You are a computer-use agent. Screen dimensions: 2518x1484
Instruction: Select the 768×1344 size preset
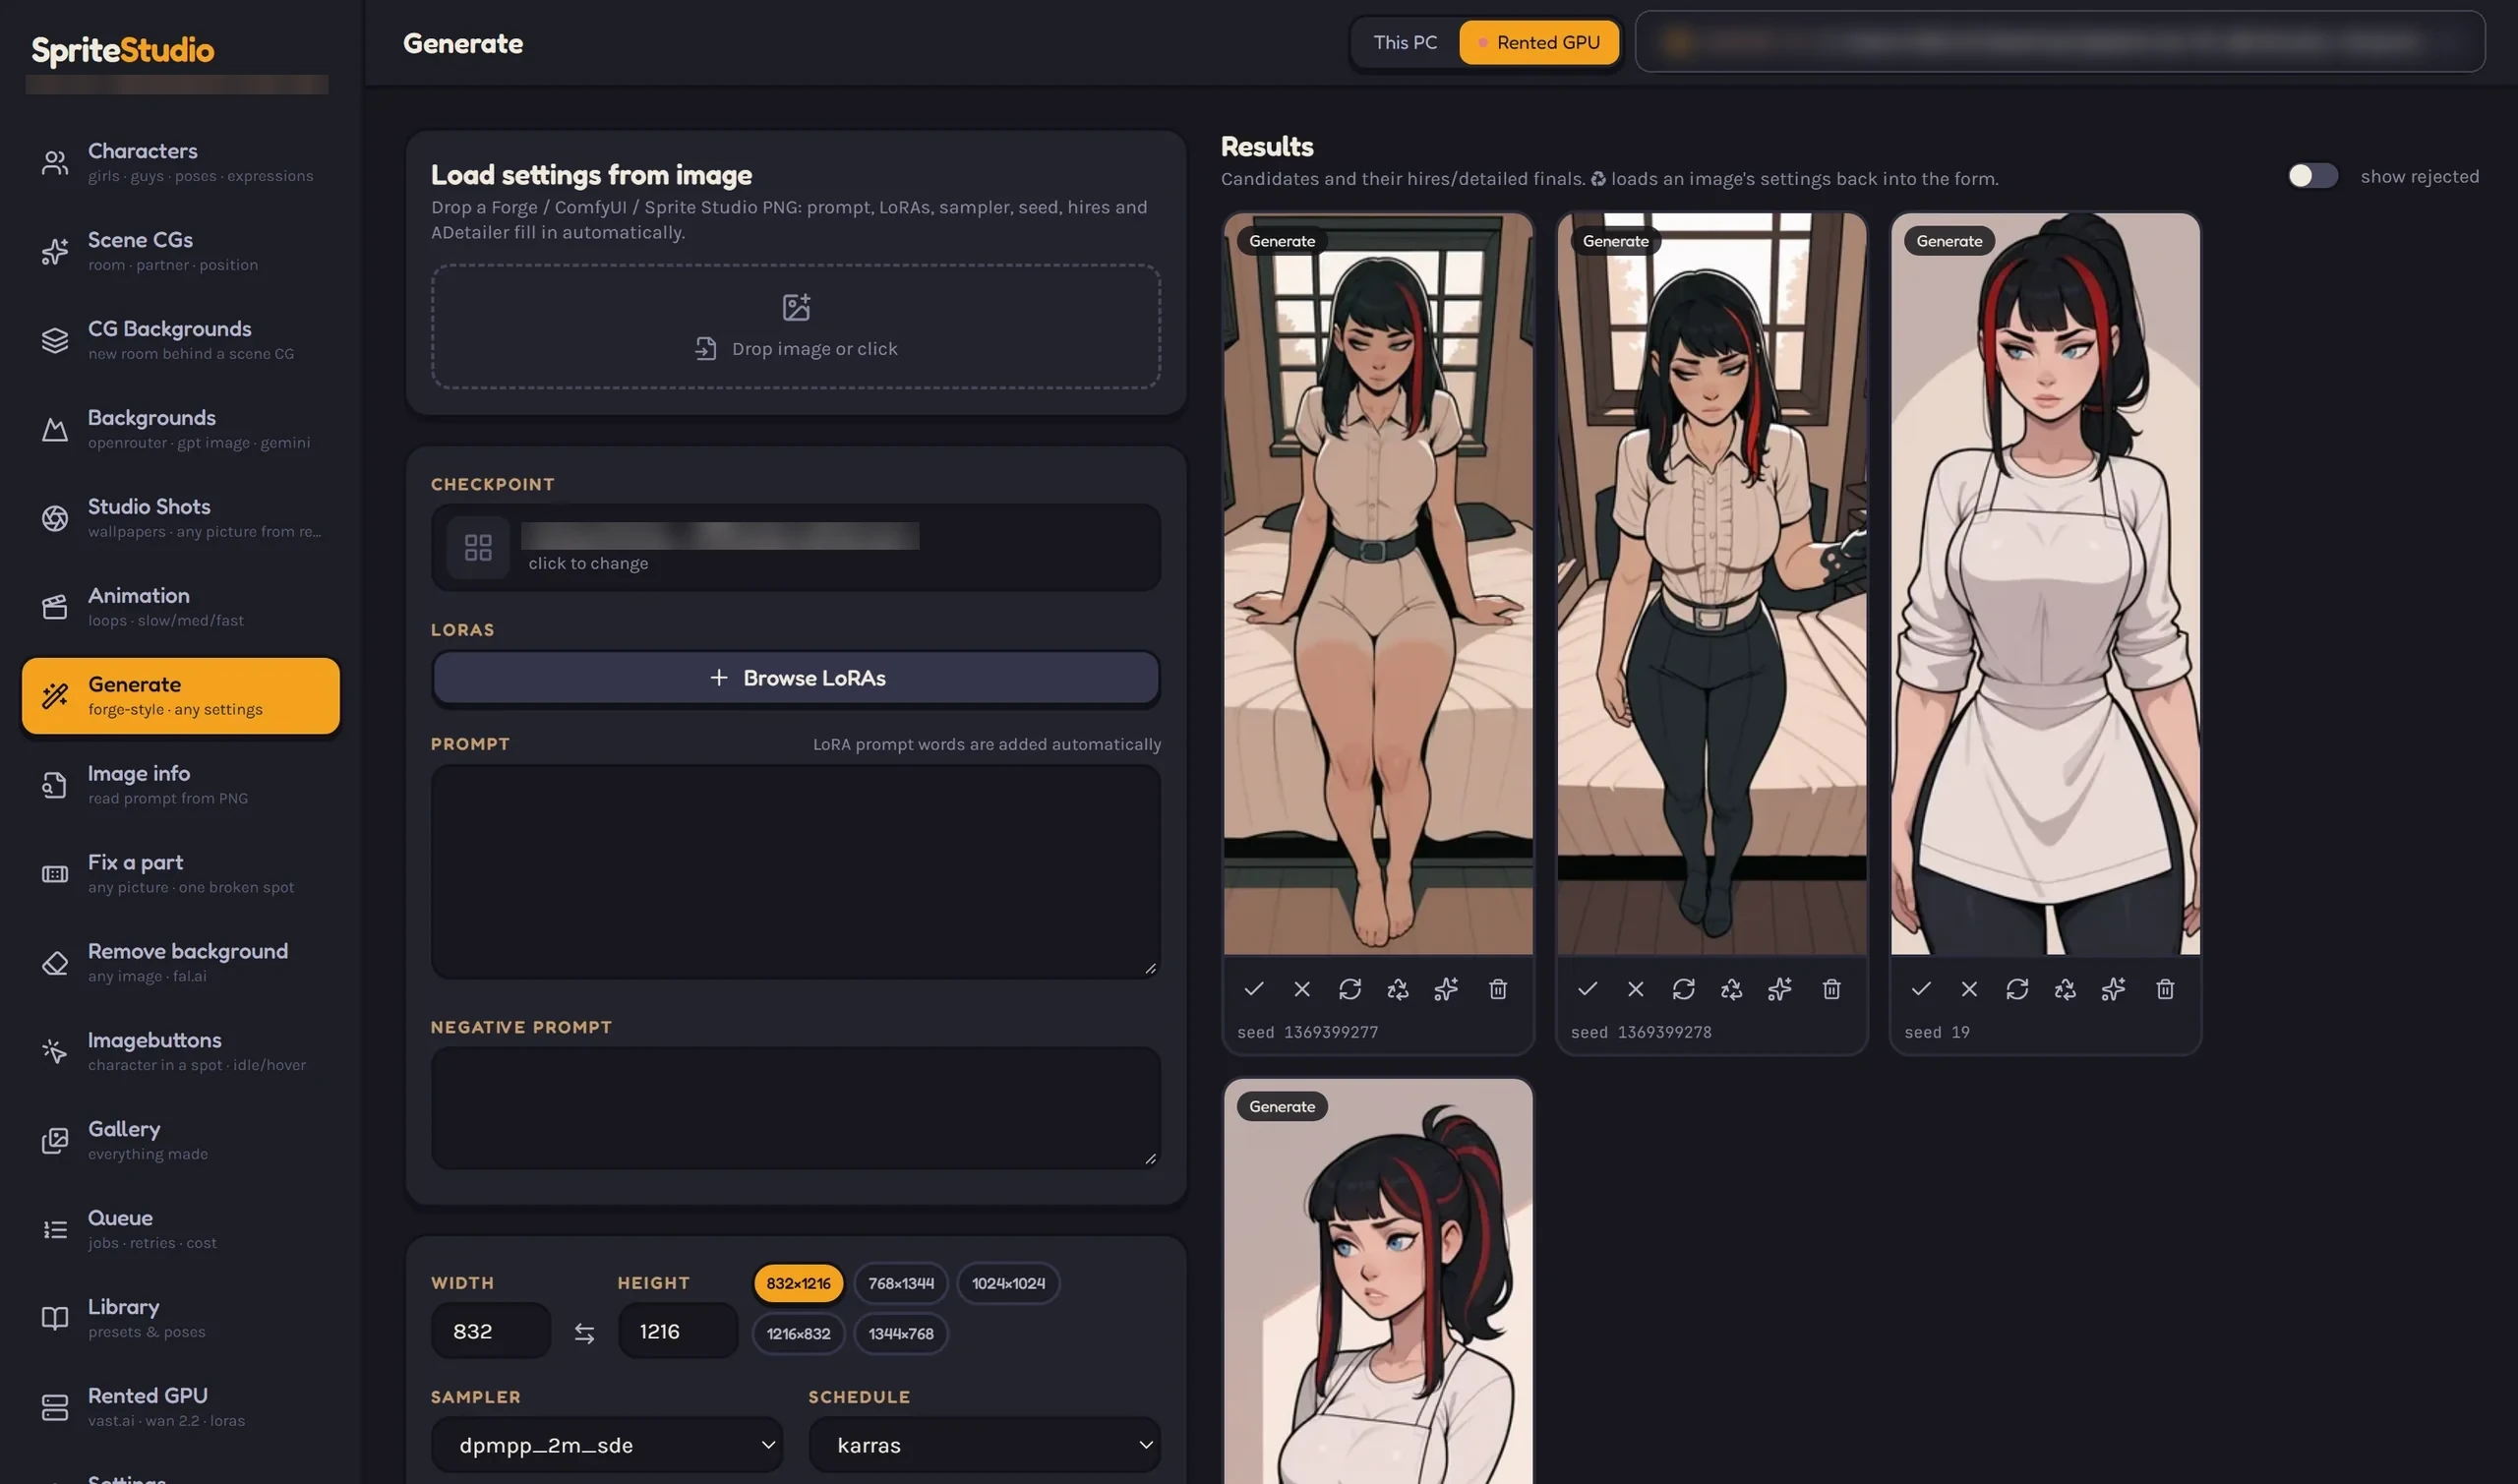pyautogui.click(x=900, y=1283)
